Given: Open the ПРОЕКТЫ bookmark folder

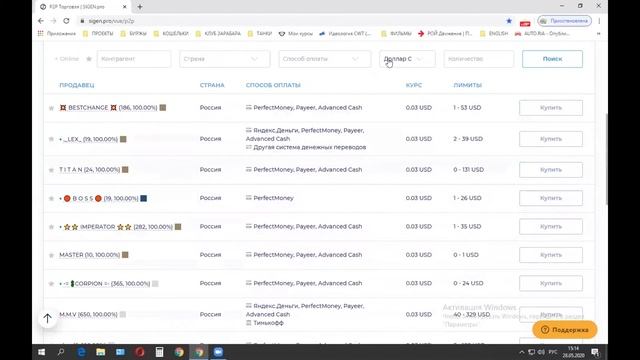Looking at the screenshot, I should [98, 33].
